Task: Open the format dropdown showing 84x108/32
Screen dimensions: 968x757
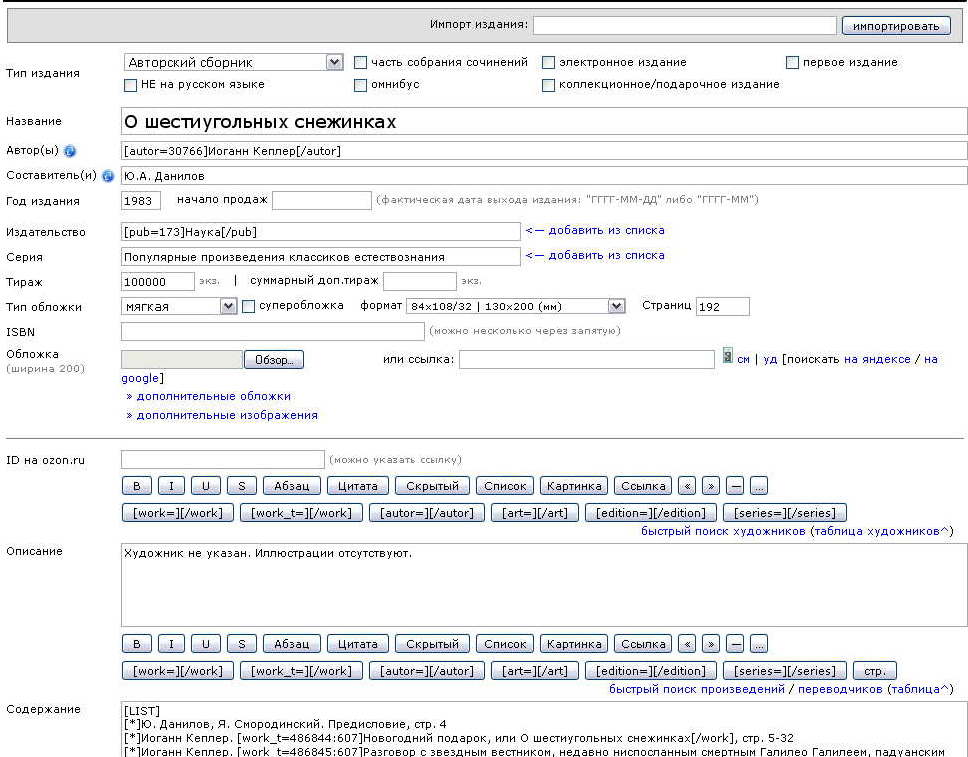Action: [616, 306]
